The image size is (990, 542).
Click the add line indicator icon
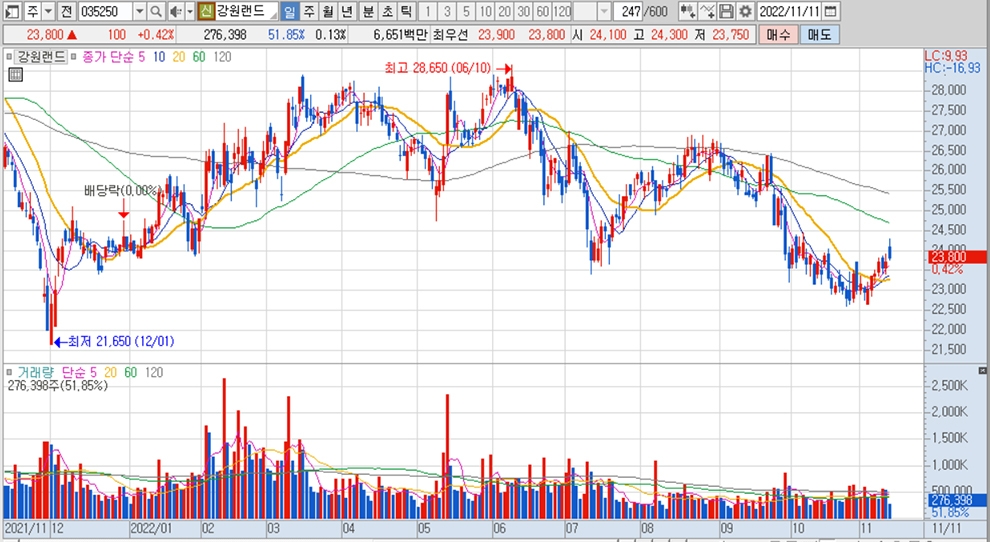(x=708, y=11)
